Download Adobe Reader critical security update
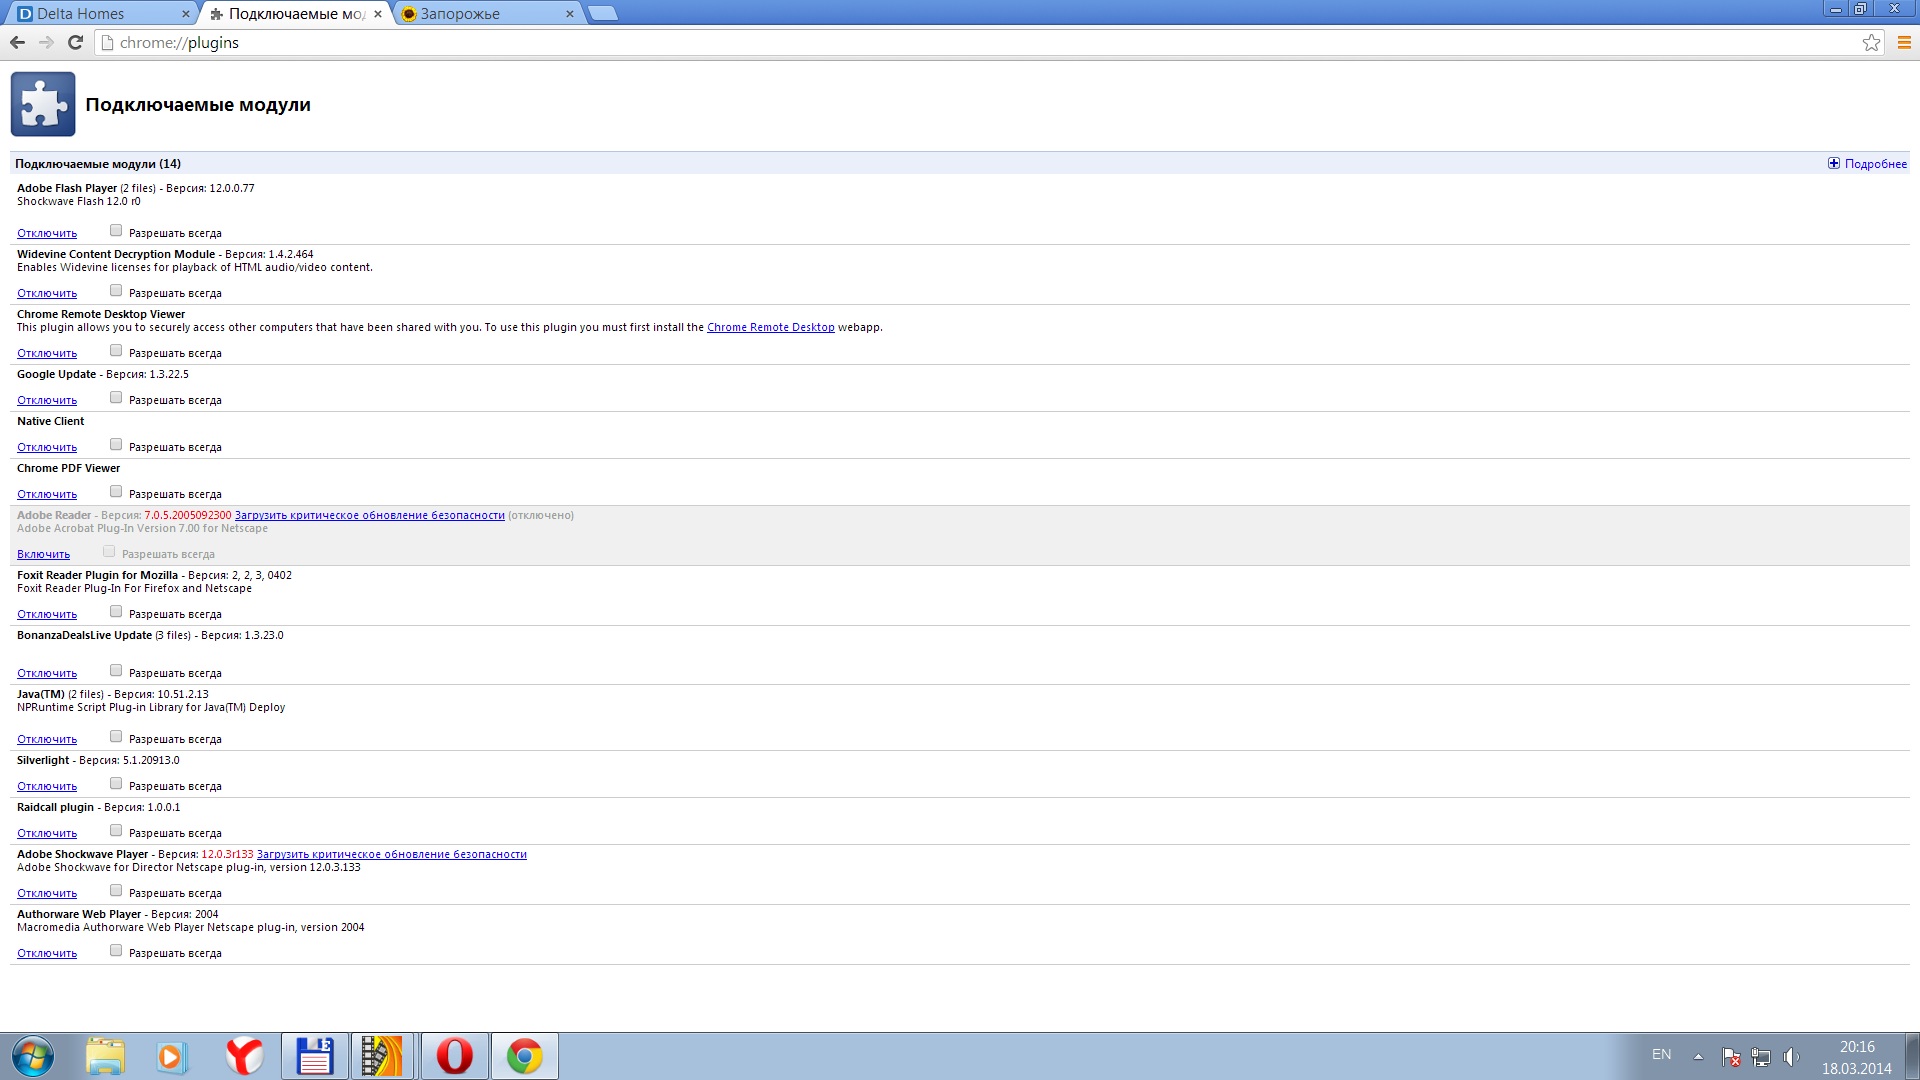This screenshot has width=1920, height=1080. (369, 515)
